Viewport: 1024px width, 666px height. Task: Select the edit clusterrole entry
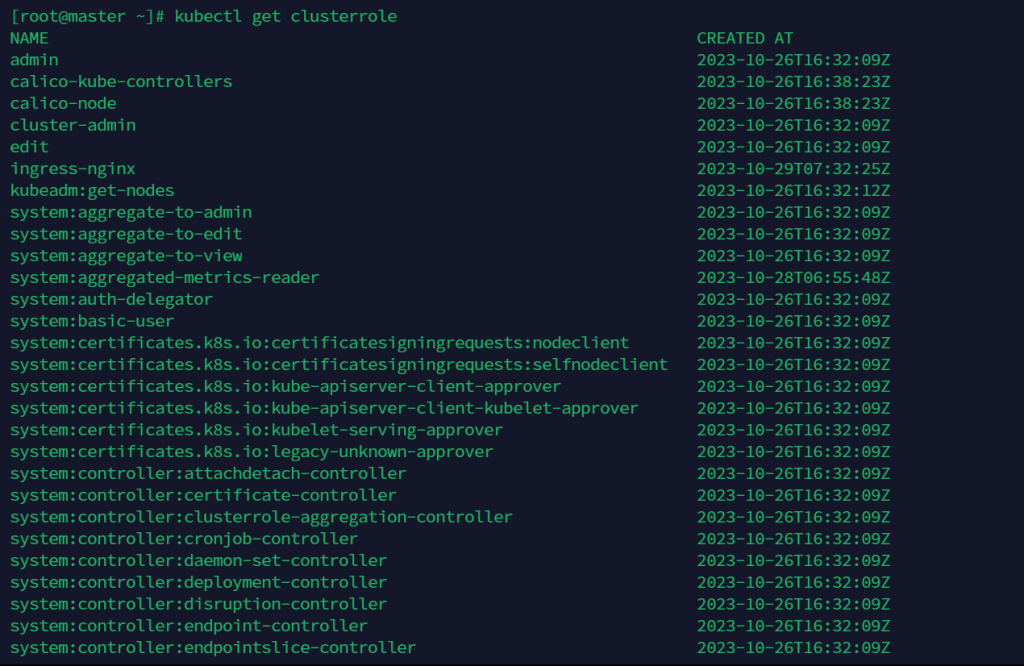pyautogui.click(x=29, y=147)
